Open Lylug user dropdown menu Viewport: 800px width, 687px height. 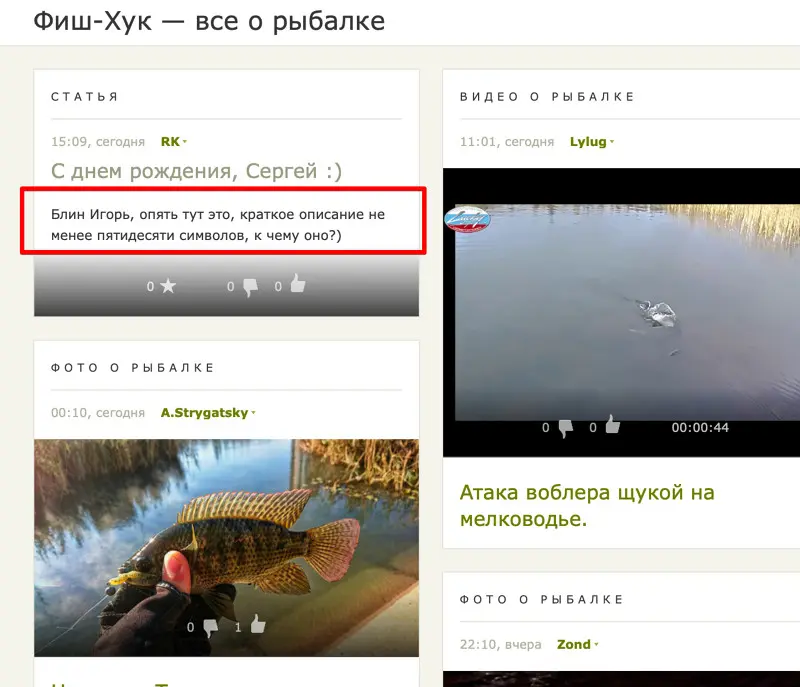612,142
